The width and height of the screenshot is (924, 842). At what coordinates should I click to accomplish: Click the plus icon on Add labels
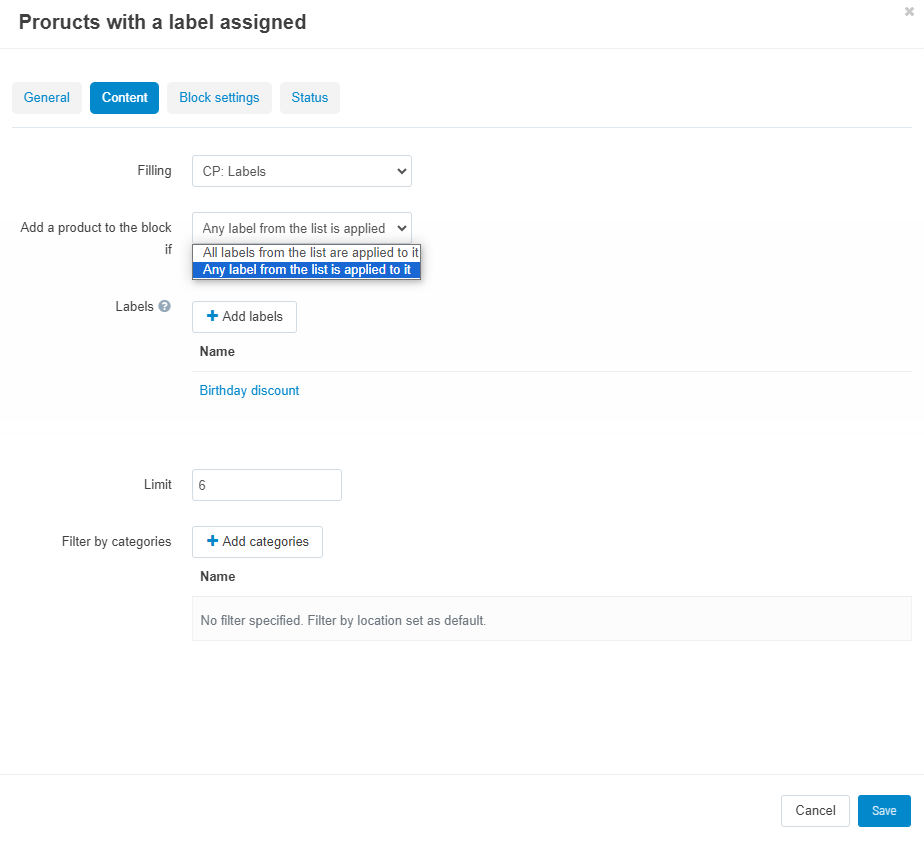(212, 316)
